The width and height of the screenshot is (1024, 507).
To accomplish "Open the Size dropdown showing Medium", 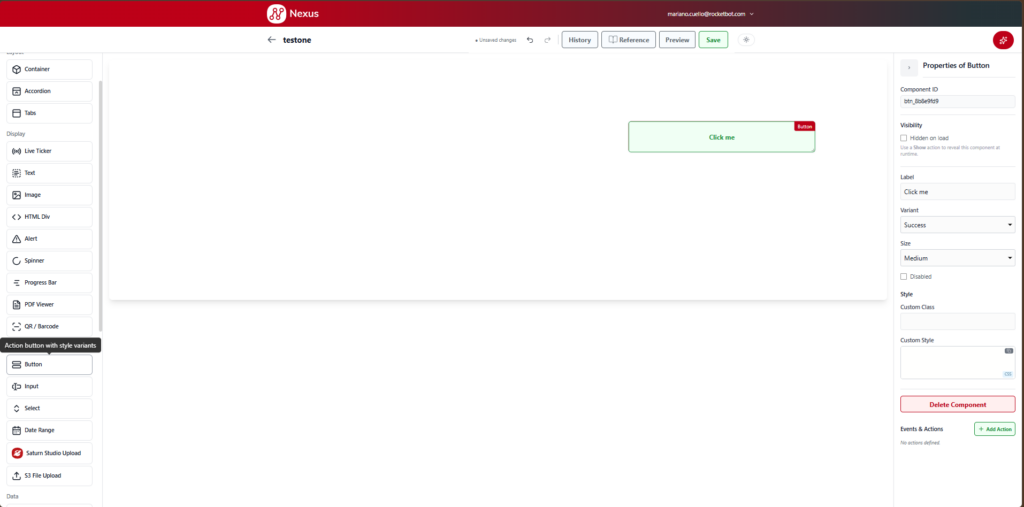I will point(957,257).
